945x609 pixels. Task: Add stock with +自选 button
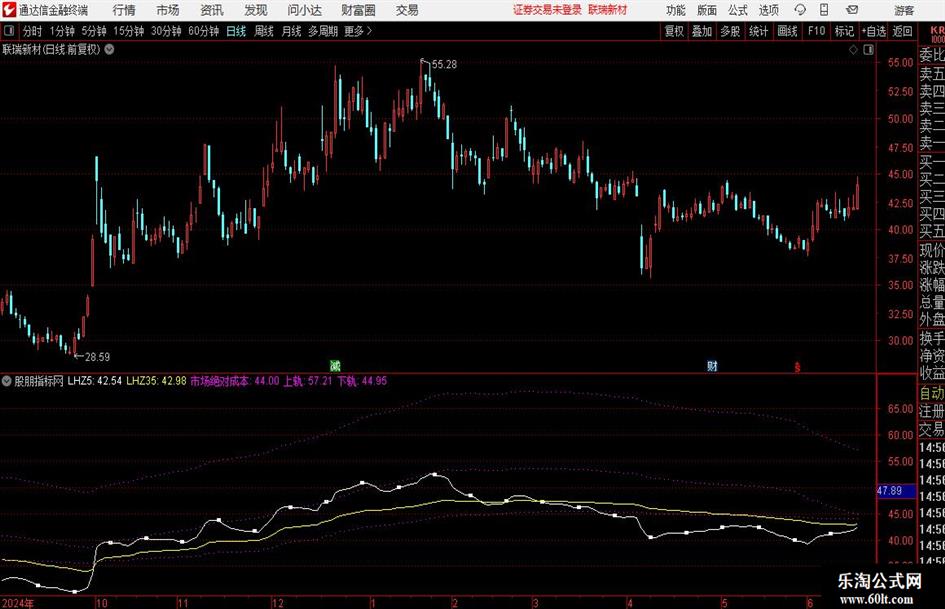click(x=874, y=31)
